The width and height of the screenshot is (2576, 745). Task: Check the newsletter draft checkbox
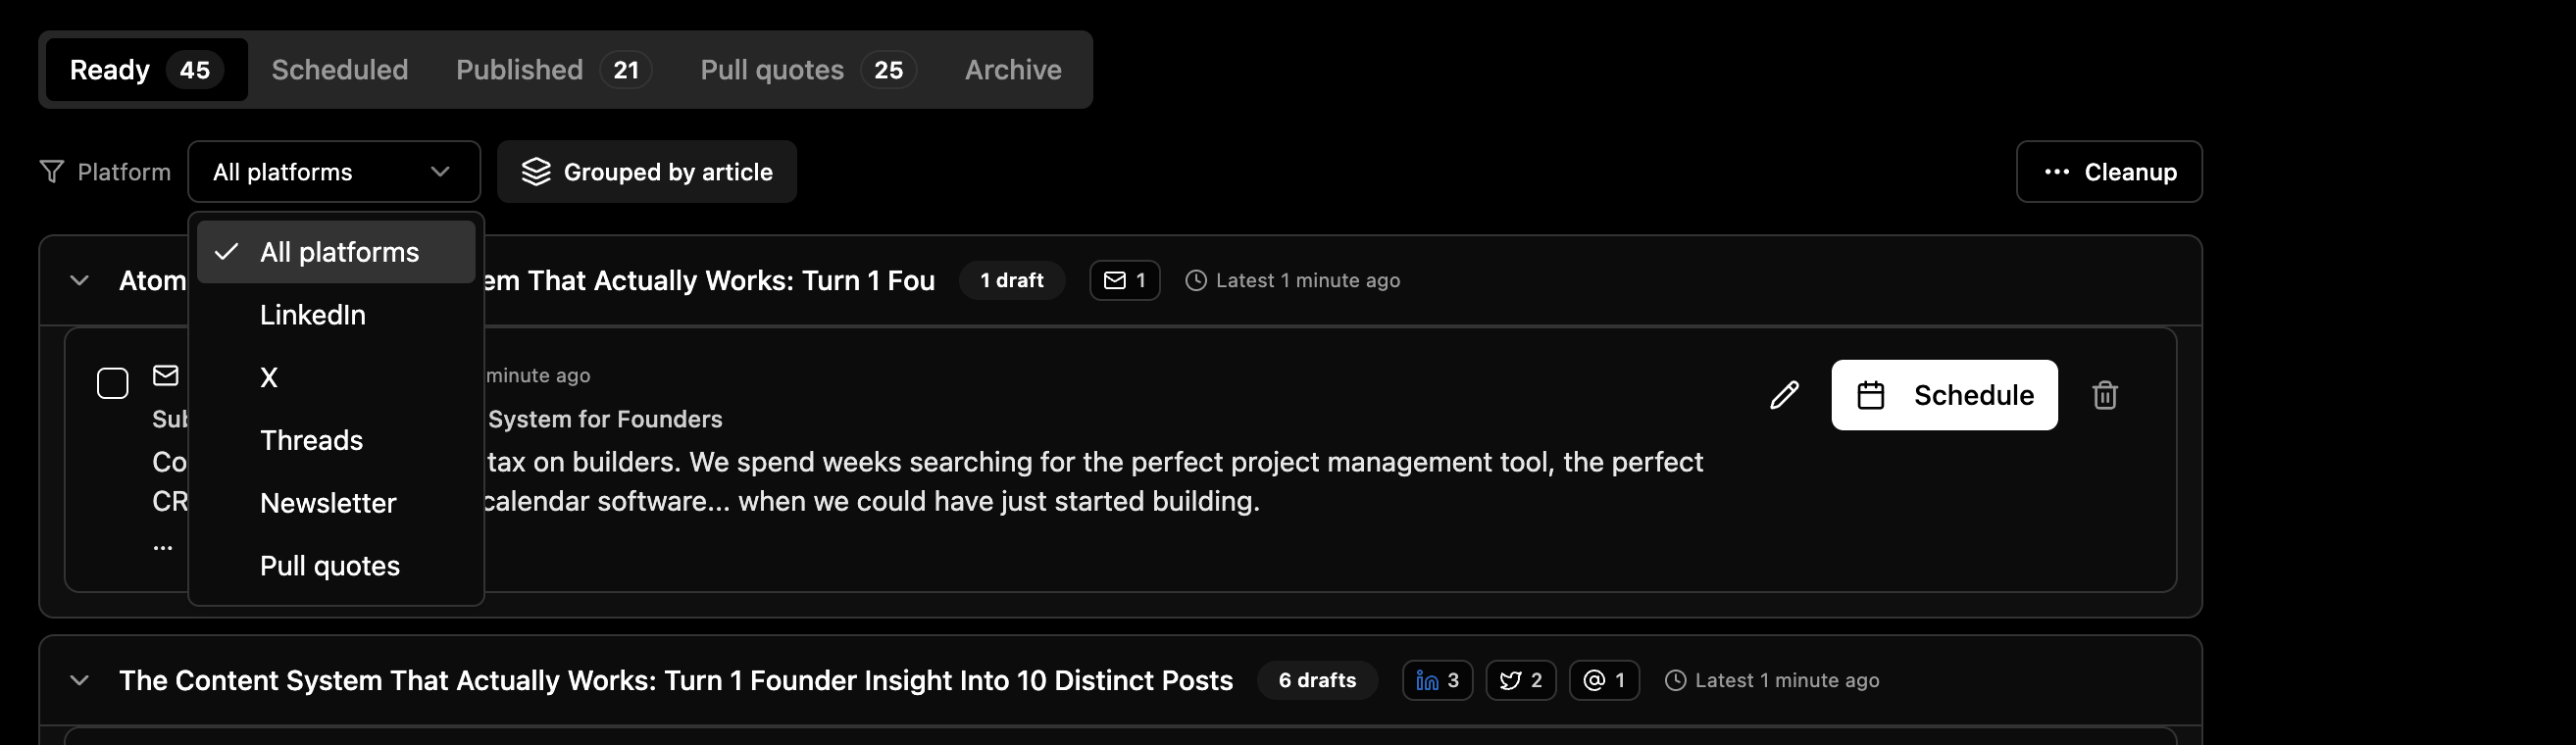coord(113,383)
